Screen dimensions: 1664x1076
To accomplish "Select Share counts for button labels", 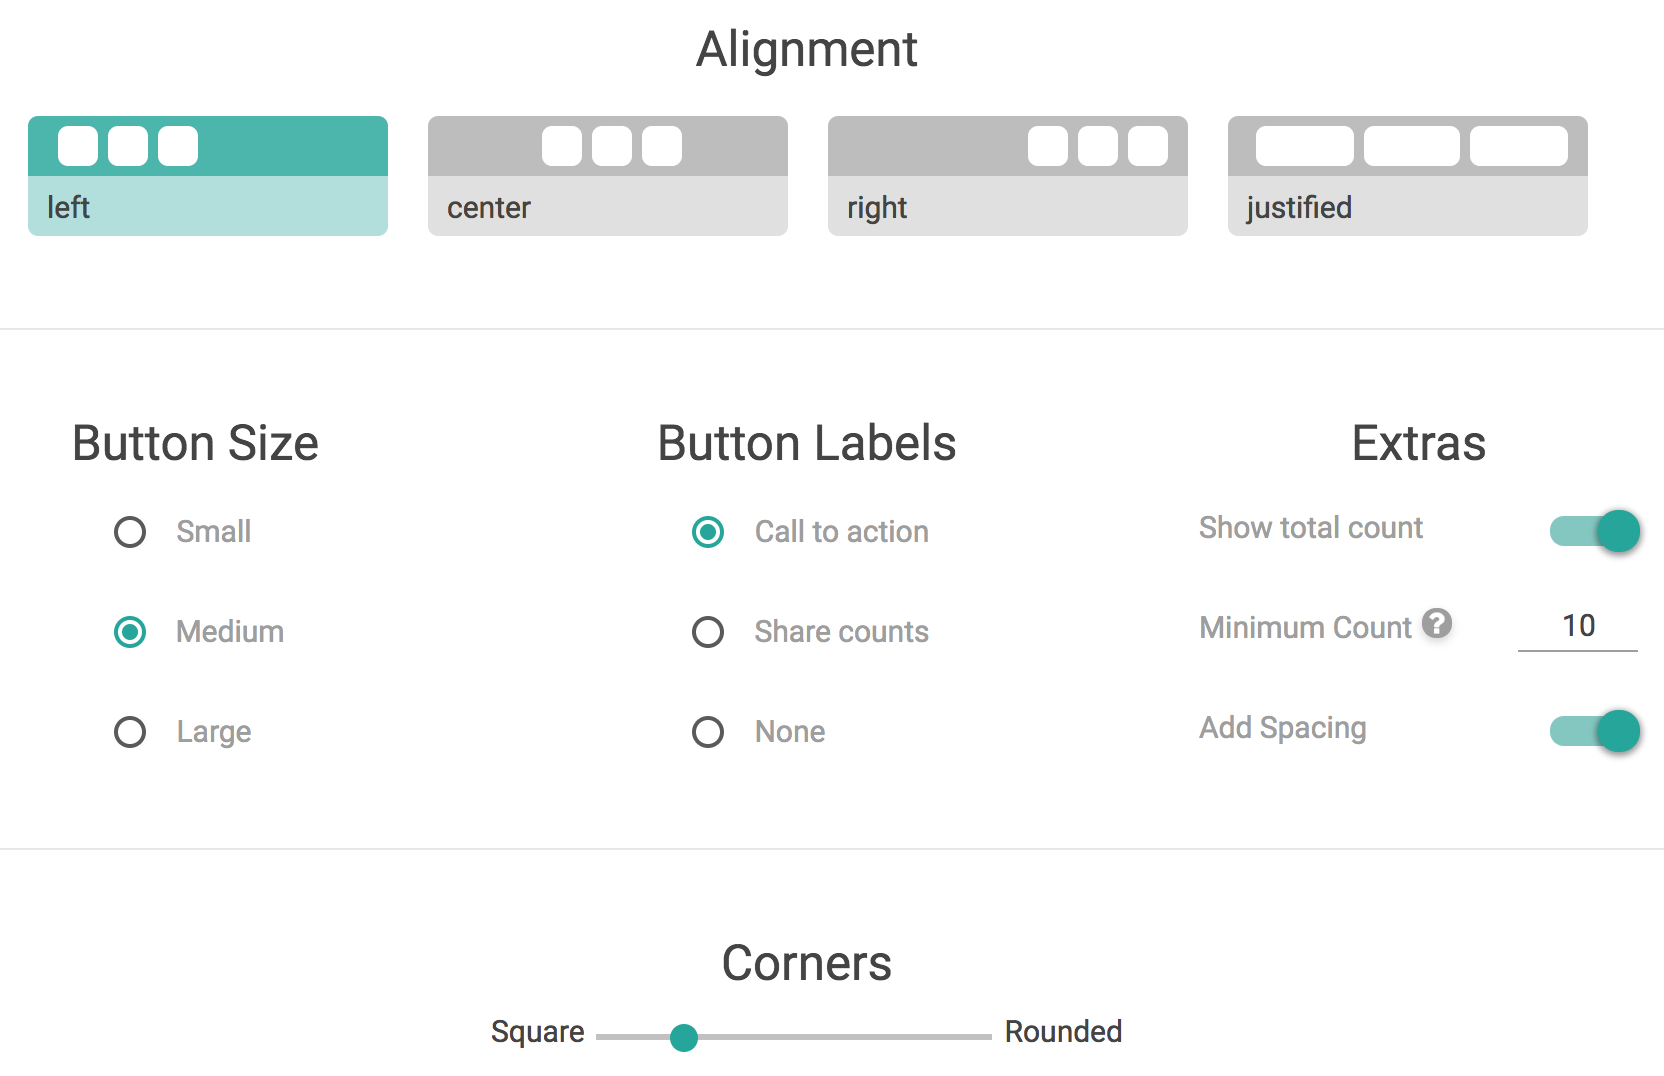I will (x=708, y=632).
